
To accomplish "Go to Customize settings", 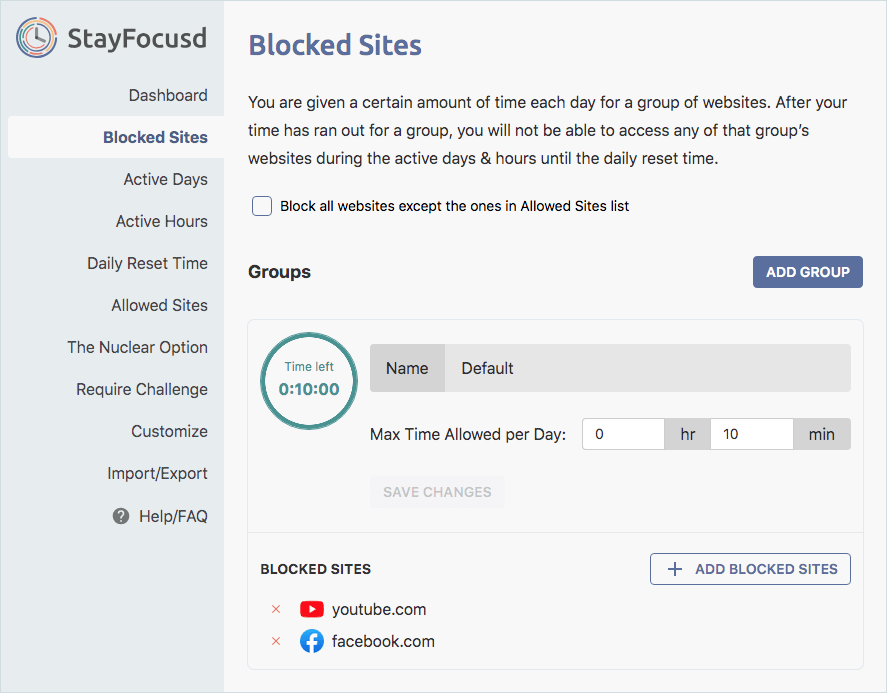I will tap(170, 431).
